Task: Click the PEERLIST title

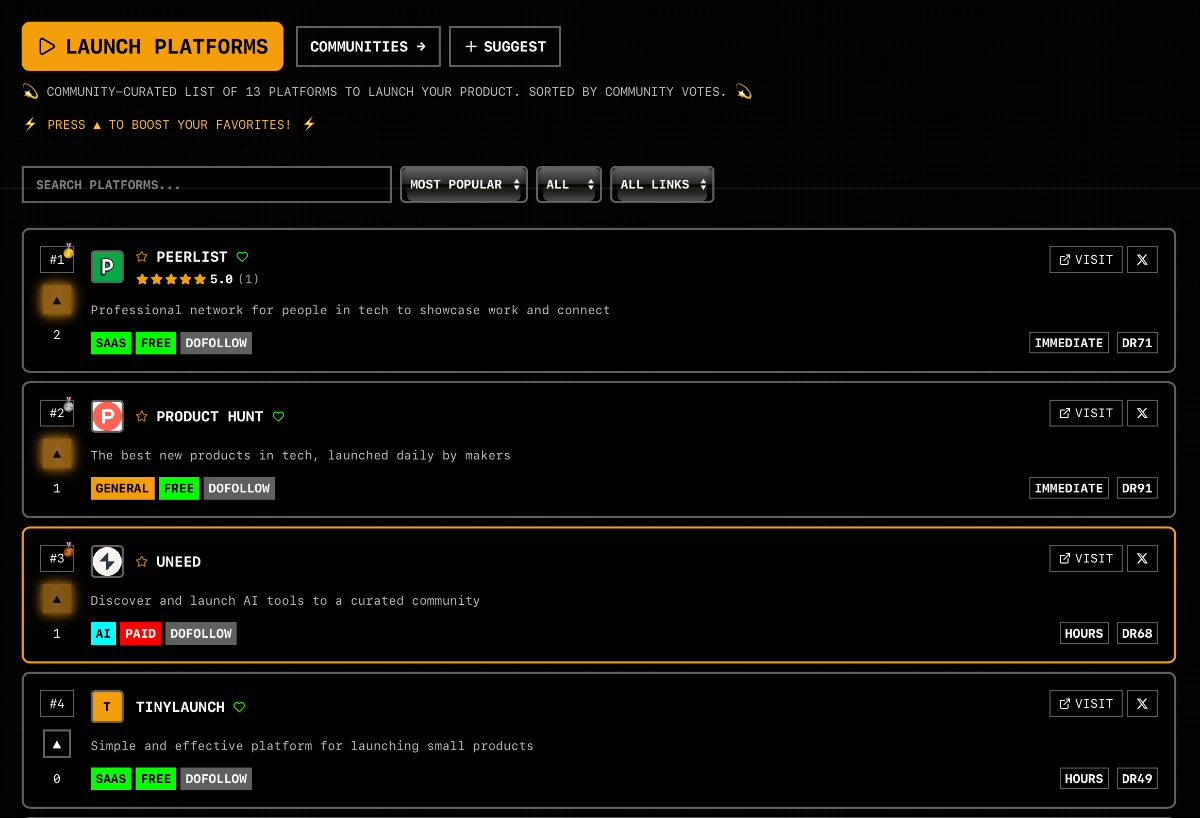Action: (192, 257)
